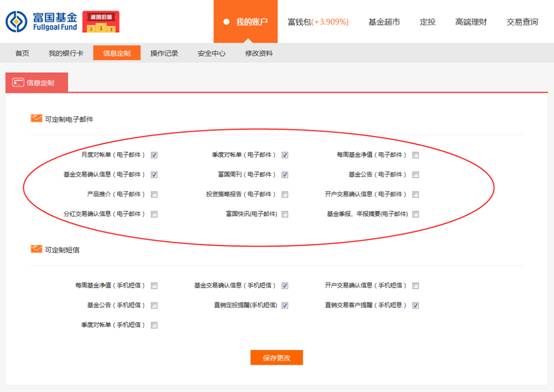Uncheck 季度对账单 email checkbox
This screenshot has height=392, width=554.
coord(285,155)
